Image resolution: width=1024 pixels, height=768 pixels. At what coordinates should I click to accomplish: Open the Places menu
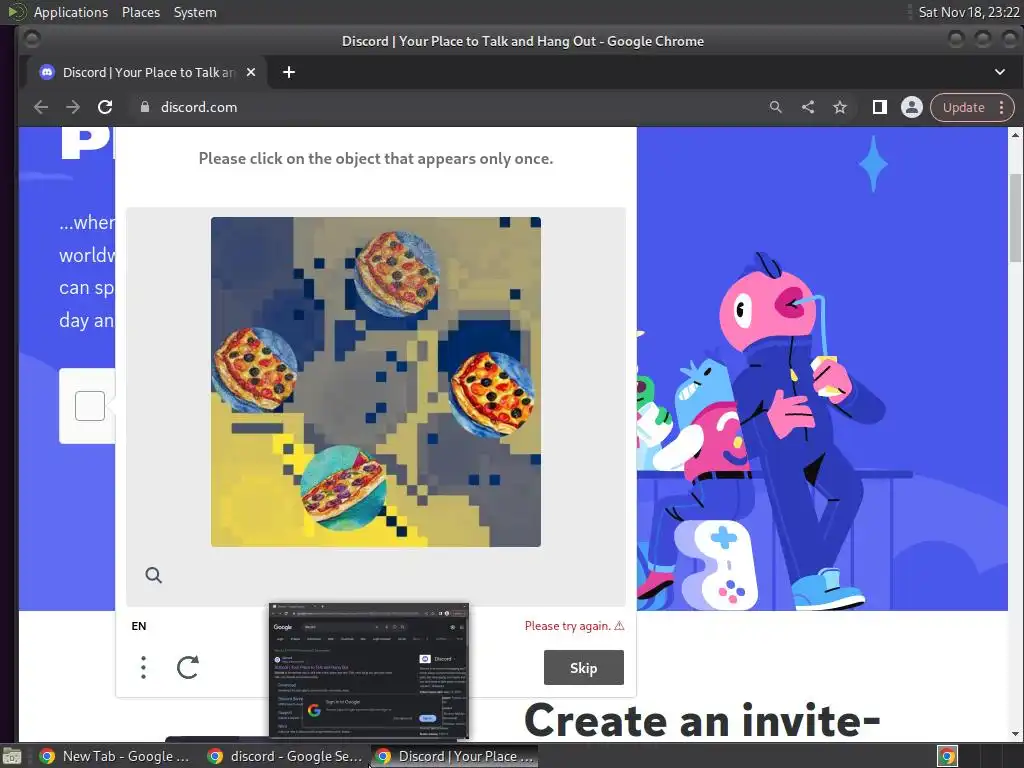tap(140, 12)
